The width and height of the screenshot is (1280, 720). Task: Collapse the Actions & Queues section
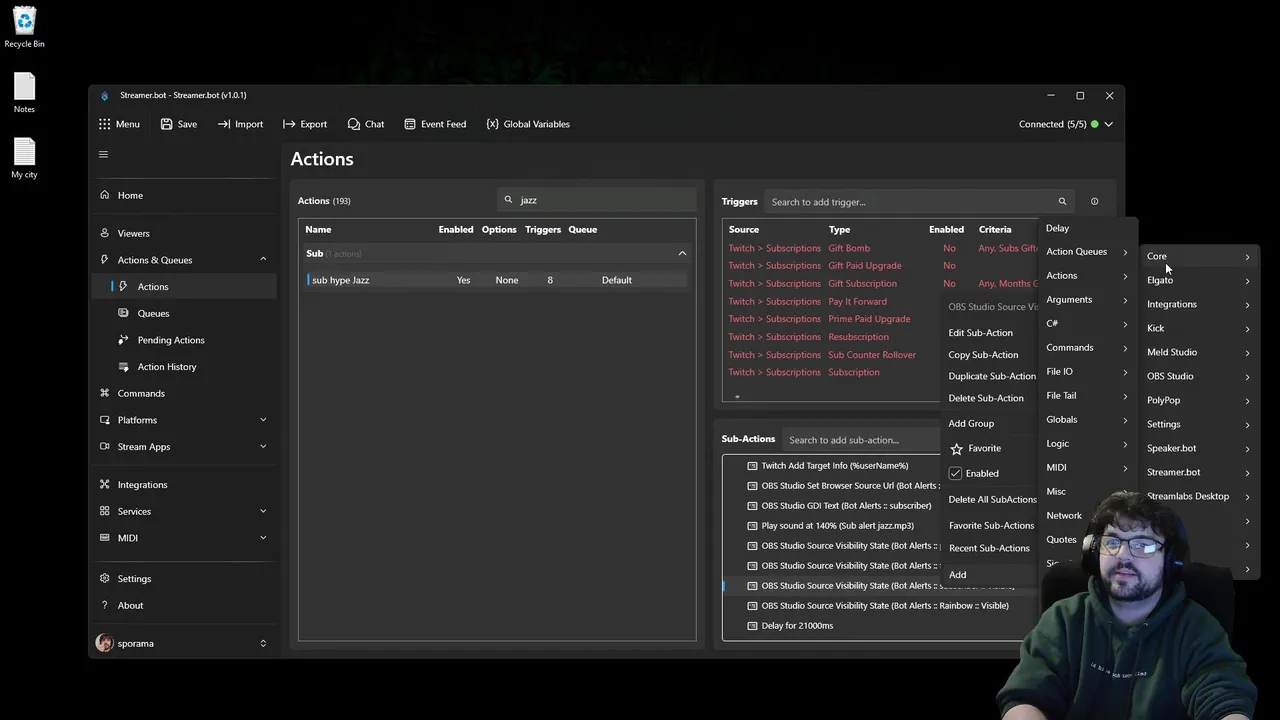pyautogui.click(x=263, y=260)
